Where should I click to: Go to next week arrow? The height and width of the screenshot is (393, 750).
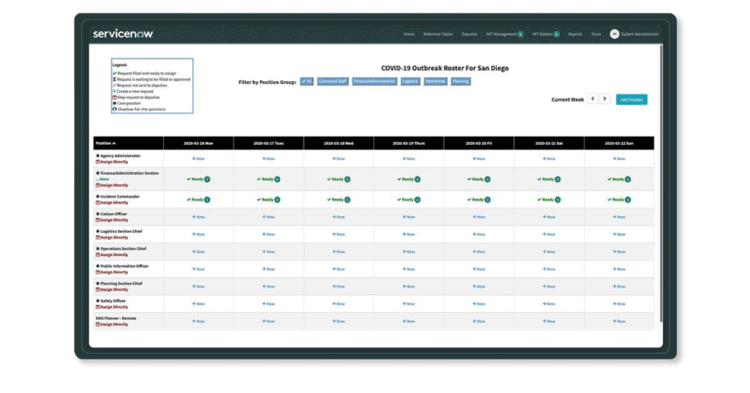click(x=605, y=98)
